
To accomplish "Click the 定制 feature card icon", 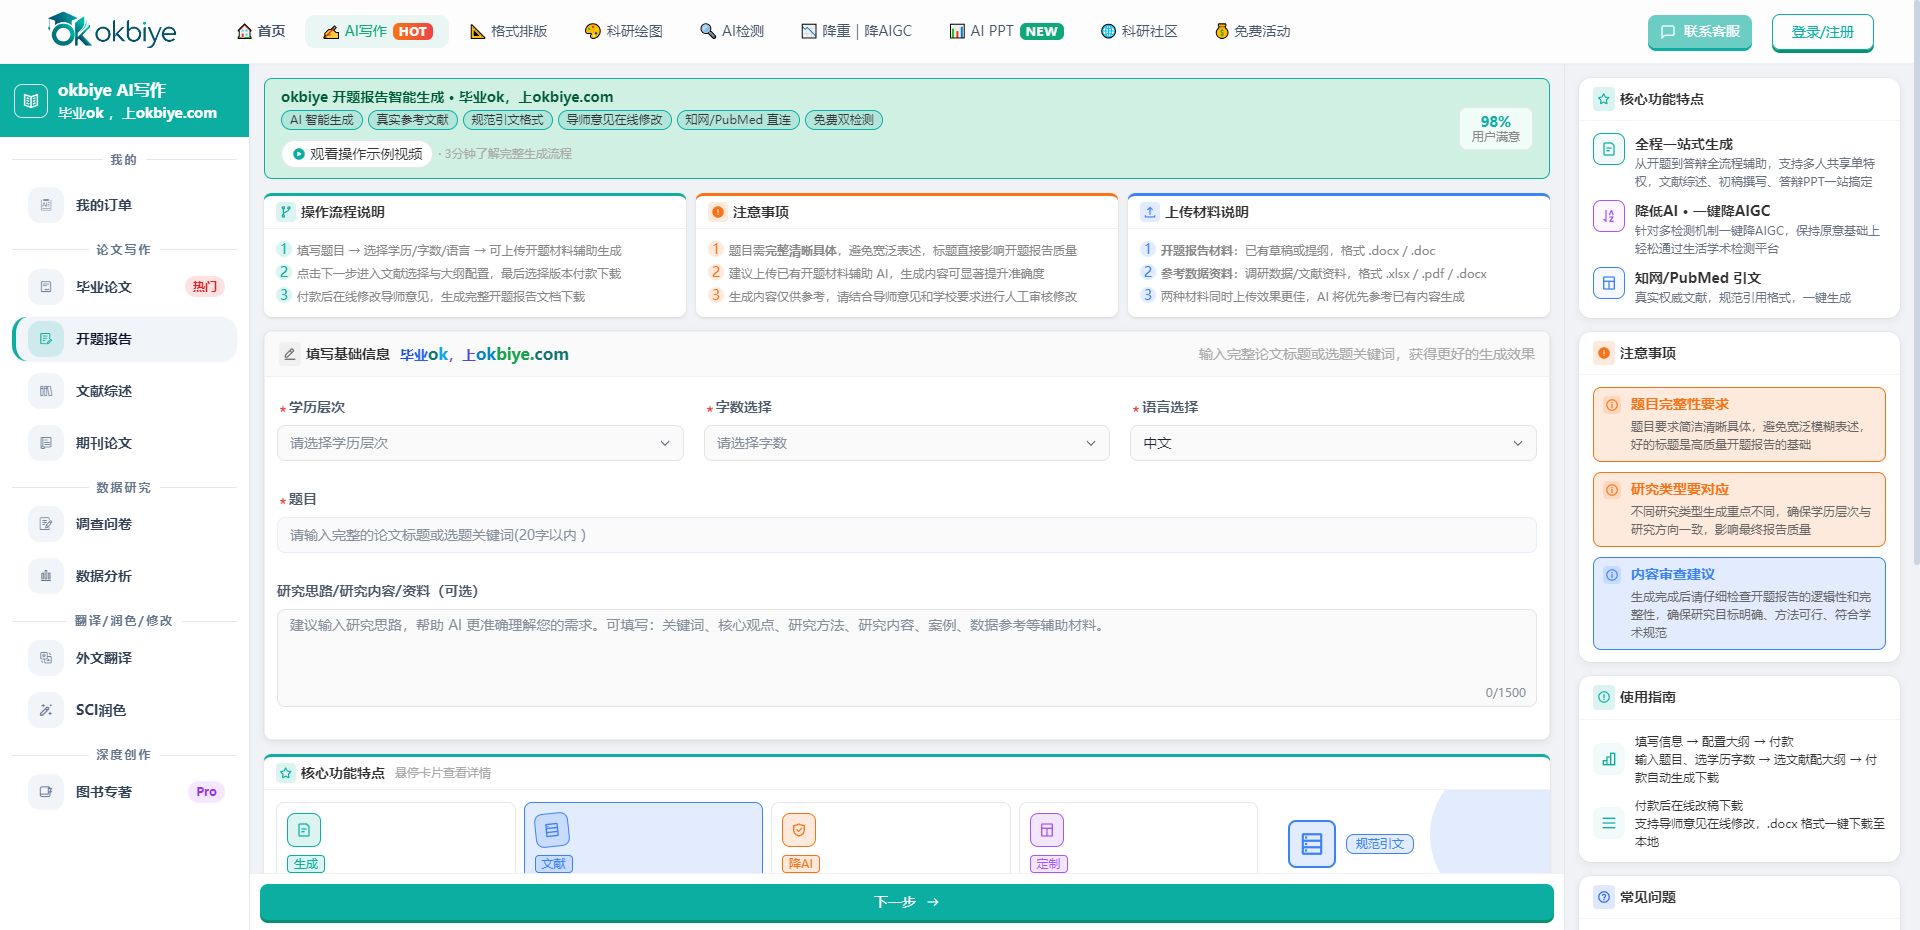I will [1047, 830].
